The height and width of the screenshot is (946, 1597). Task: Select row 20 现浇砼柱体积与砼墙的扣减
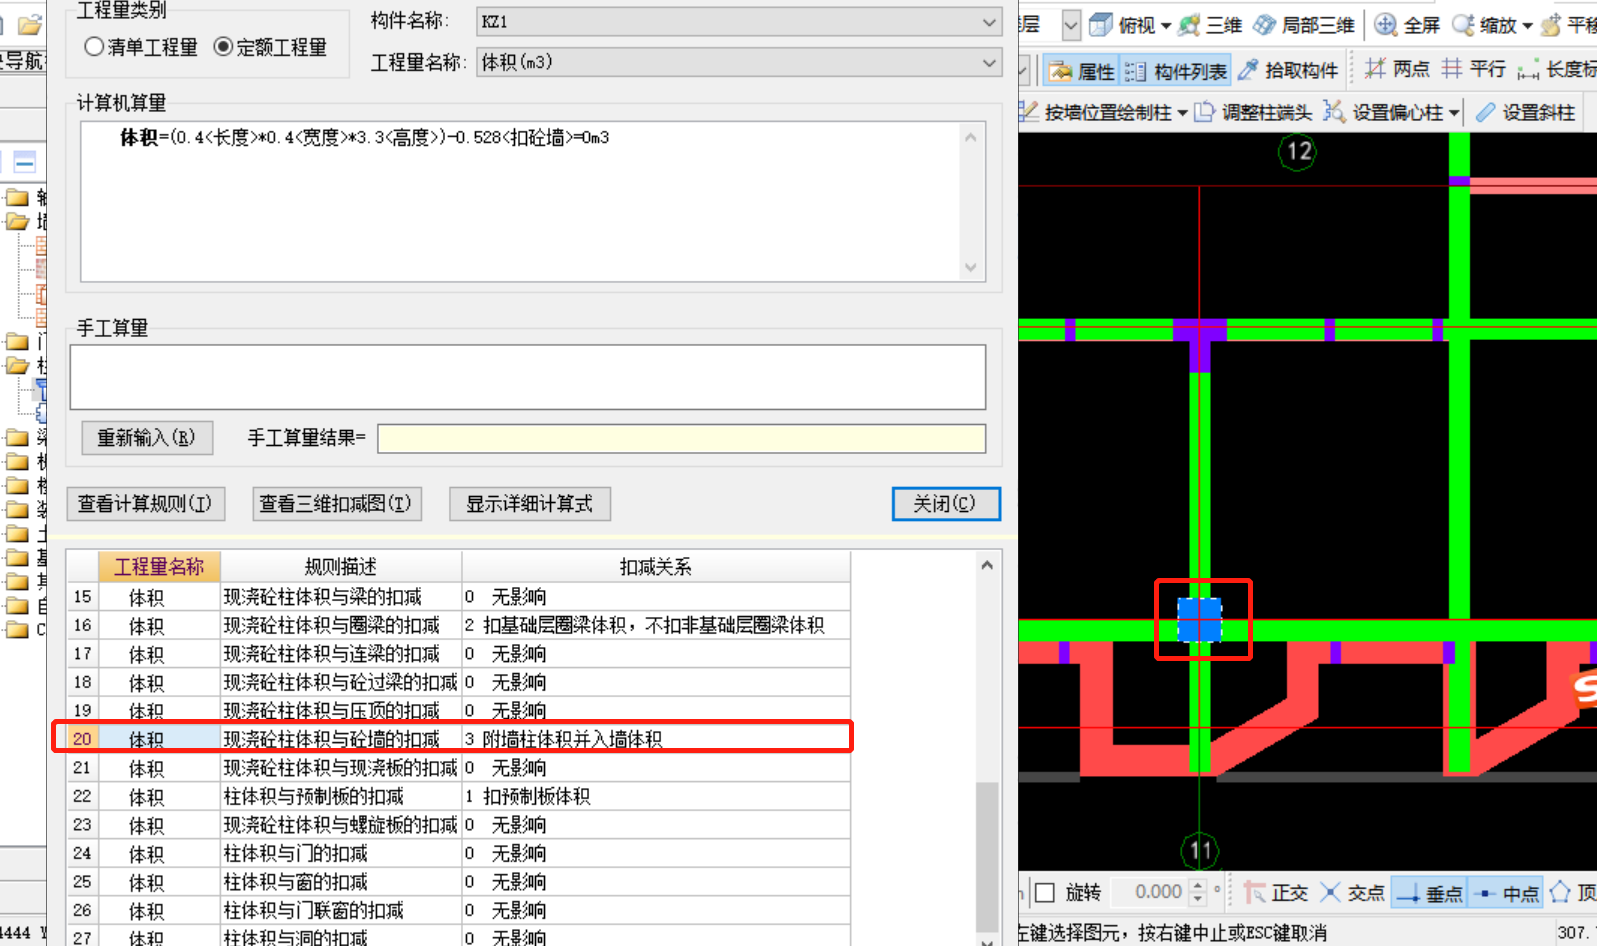click(459, 739)
